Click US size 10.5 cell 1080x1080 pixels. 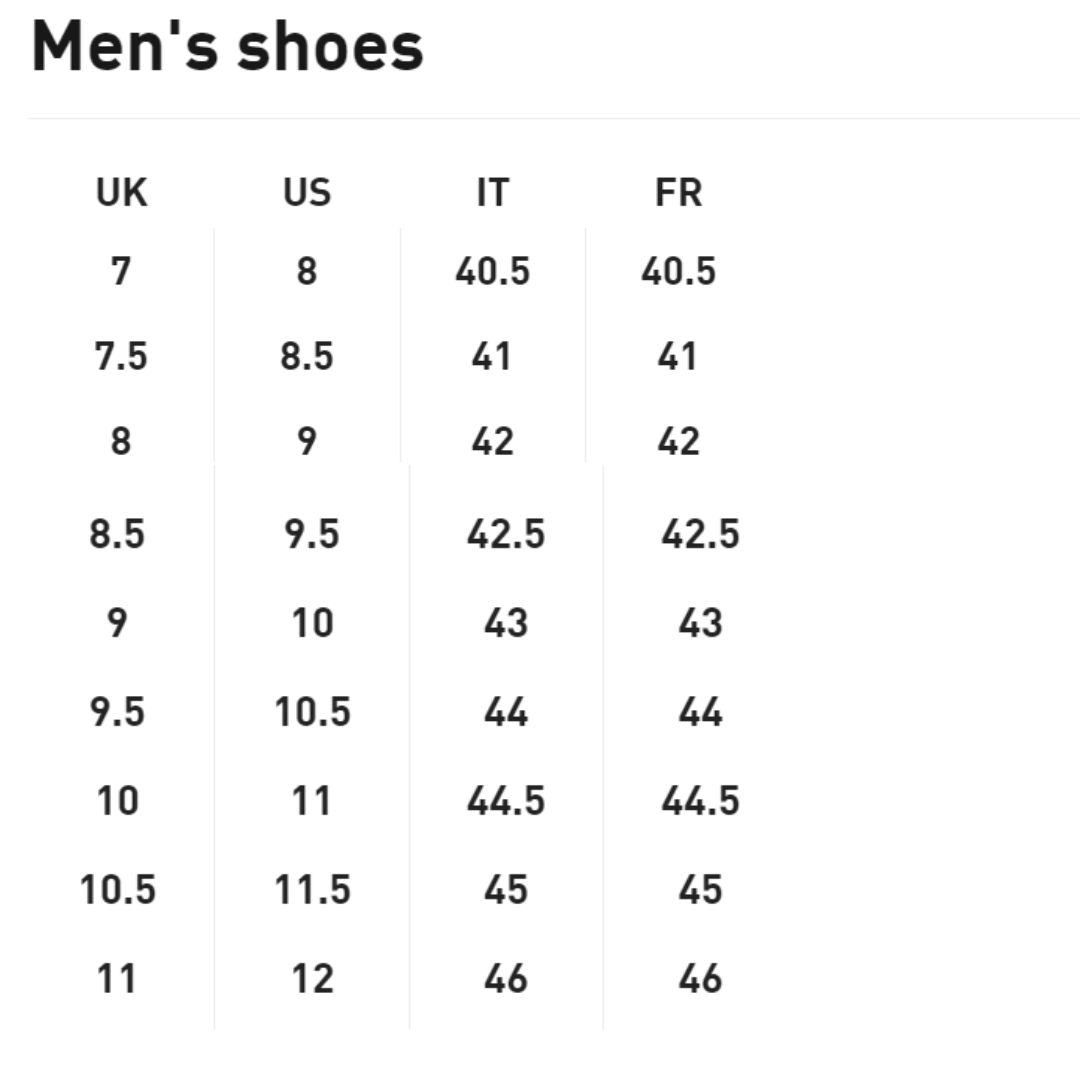313,712
